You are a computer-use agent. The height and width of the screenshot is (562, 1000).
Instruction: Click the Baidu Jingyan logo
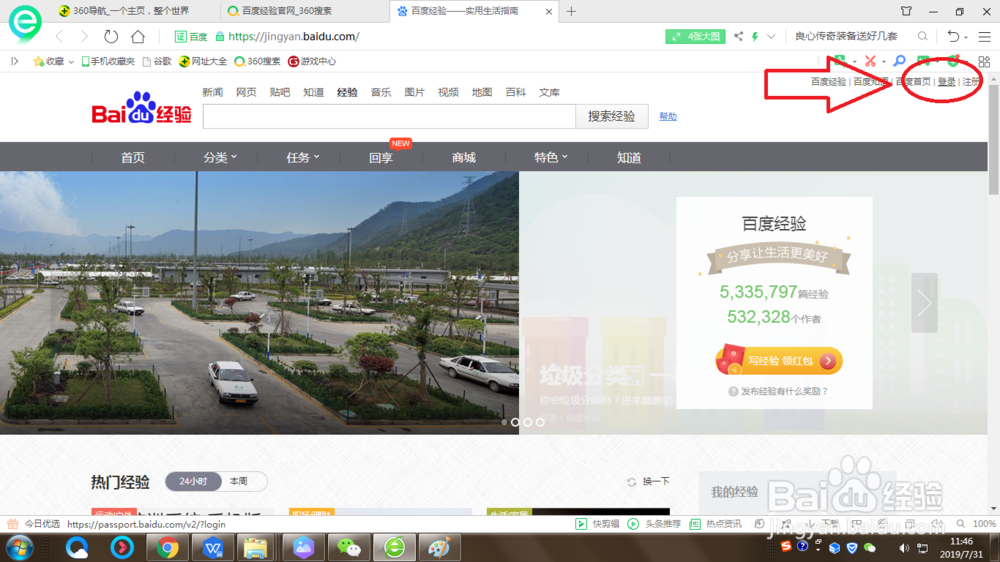tap(142, 108)
